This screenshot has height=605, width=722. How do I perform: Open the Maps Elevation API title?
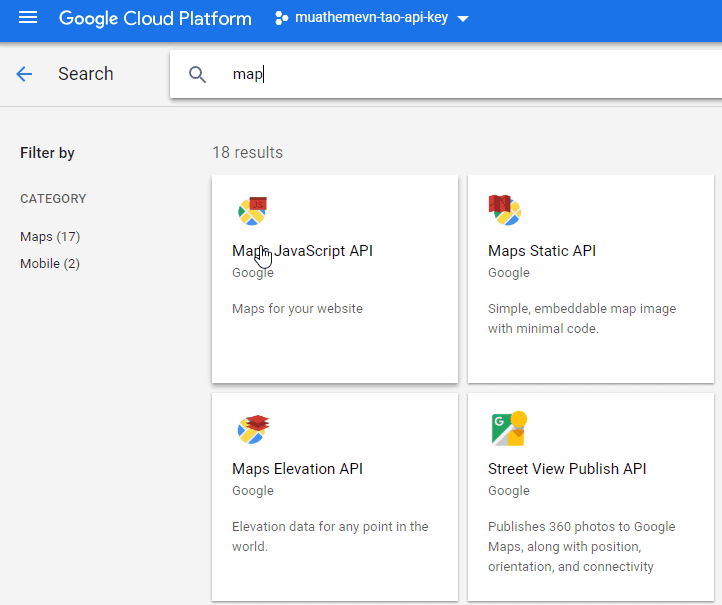297,469
